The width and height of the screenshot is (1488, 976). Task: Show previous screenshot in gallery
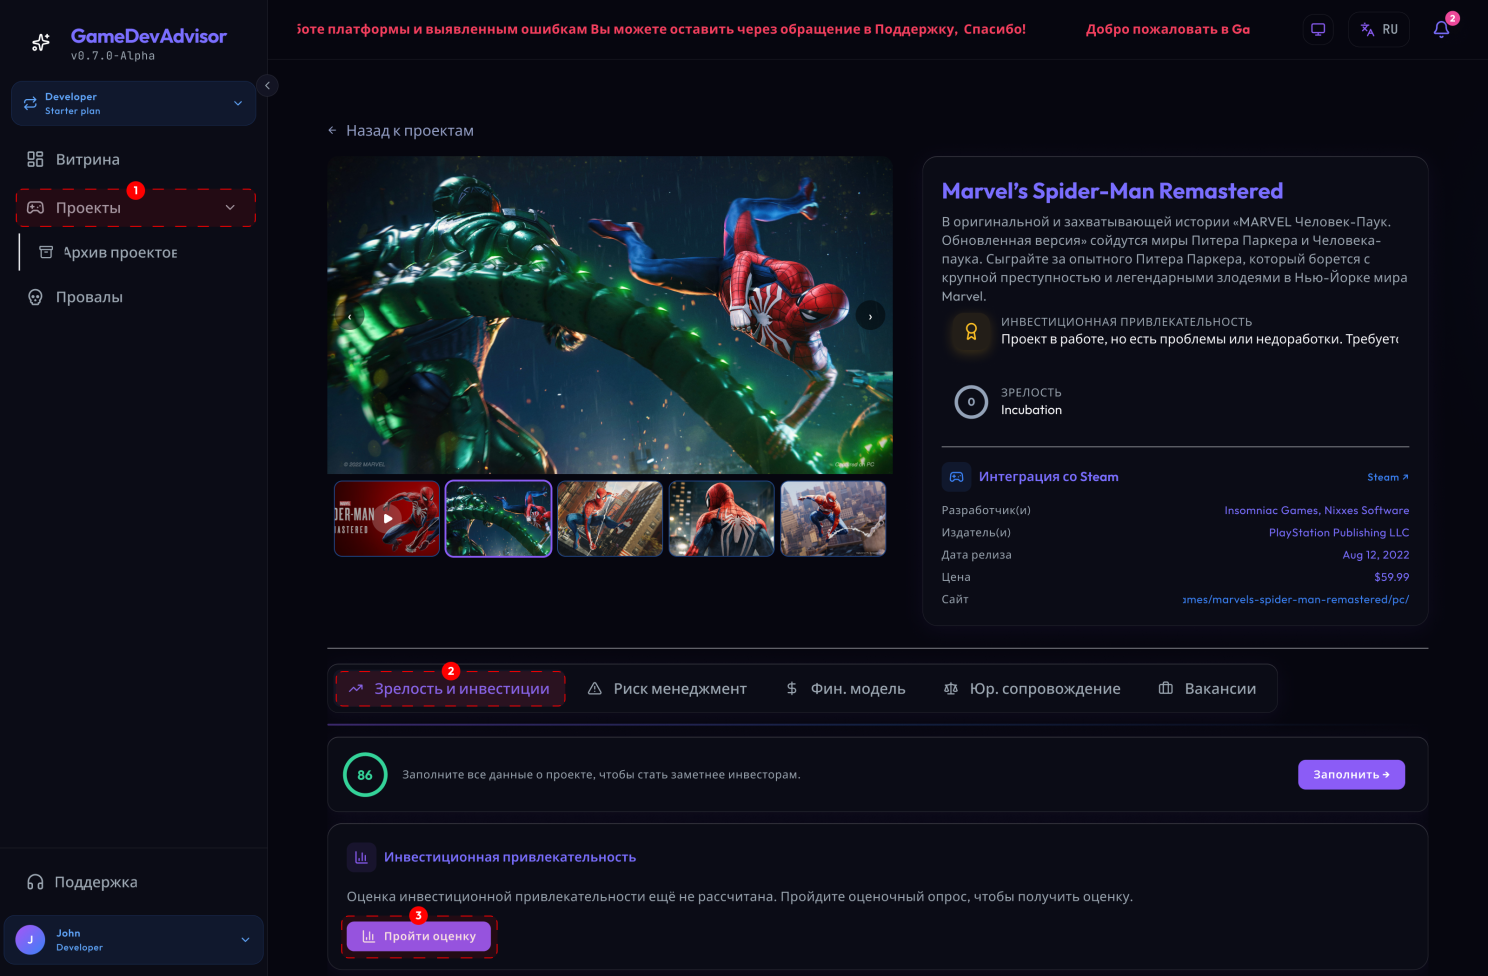click(x=350, y=316)
